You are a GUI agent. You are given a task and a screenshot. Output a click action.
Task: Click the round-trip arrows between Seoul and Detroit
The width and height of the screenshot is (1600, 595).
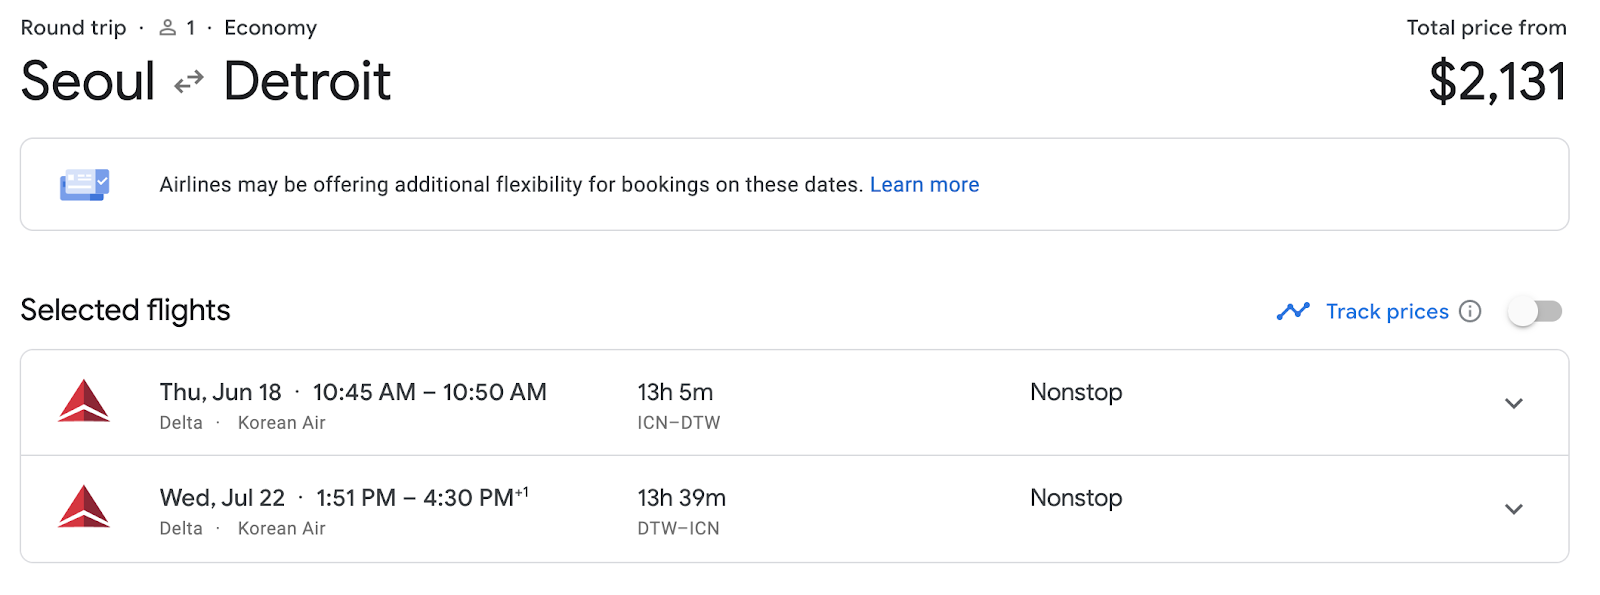pyautogui.click(x=189, y=82)
